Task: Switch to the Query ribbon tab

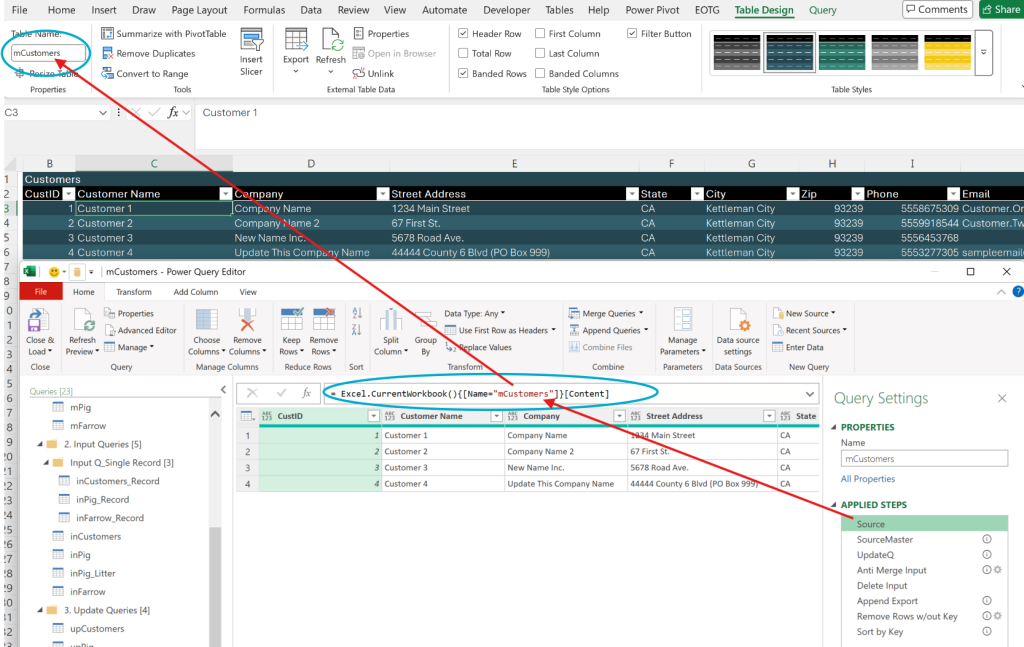Action: 822,10
